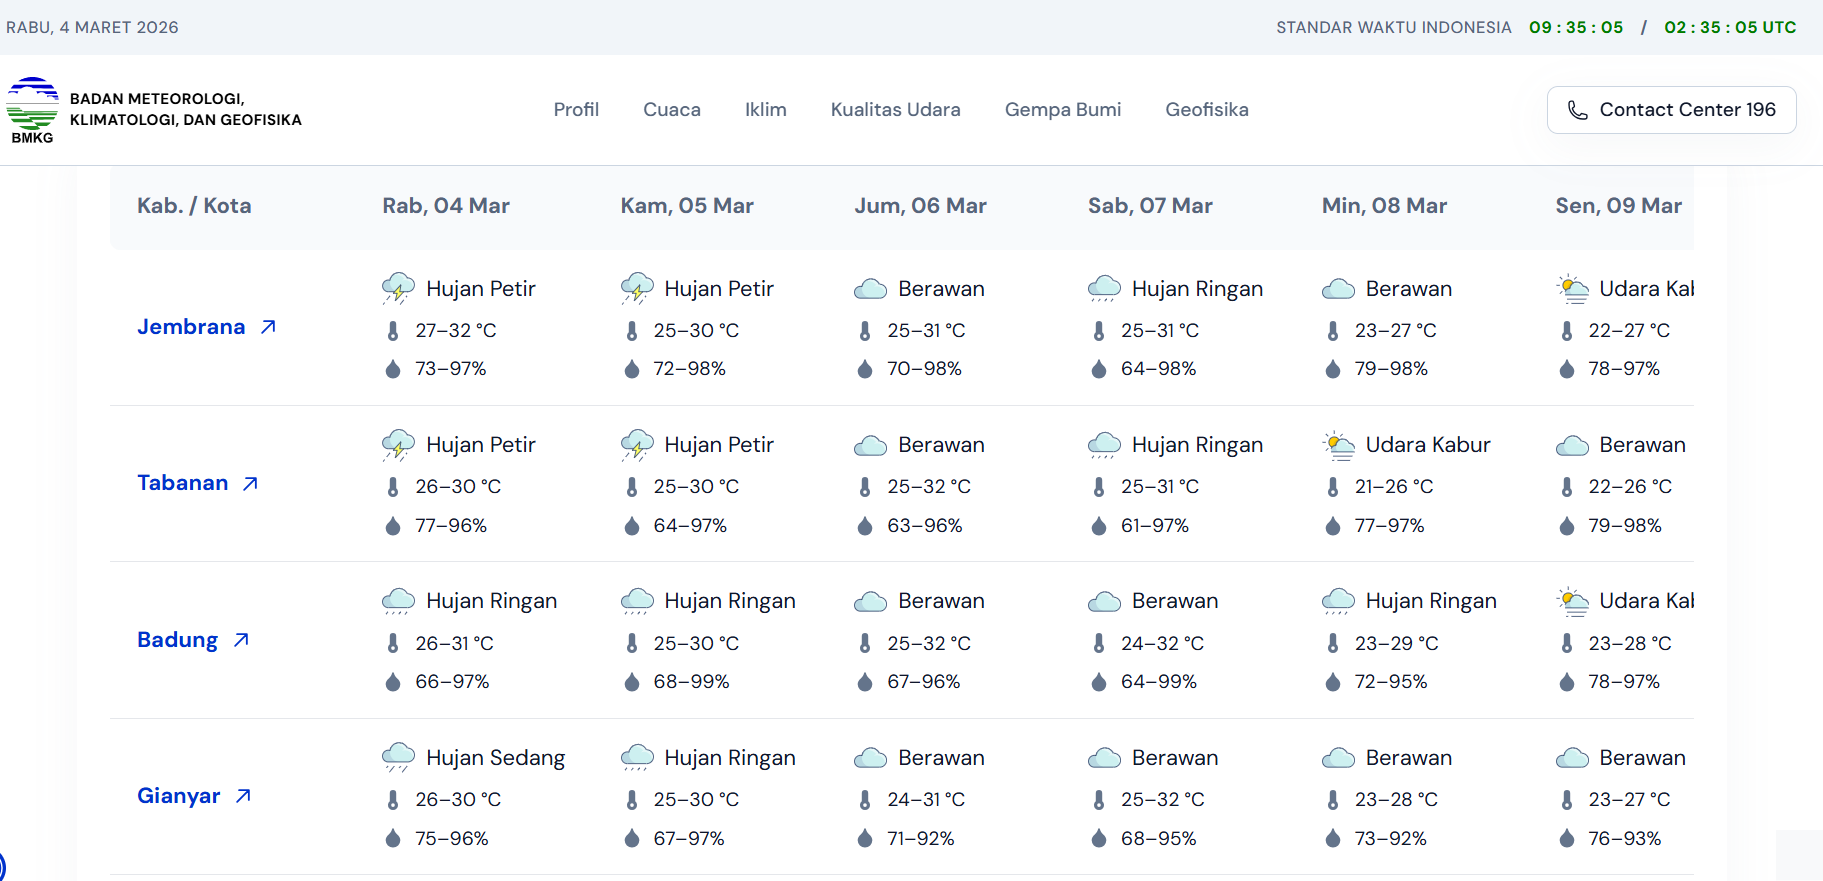Click Jembrana's external link arrow icon
This screenshot has height=881, width=1823.
[268, 327]
